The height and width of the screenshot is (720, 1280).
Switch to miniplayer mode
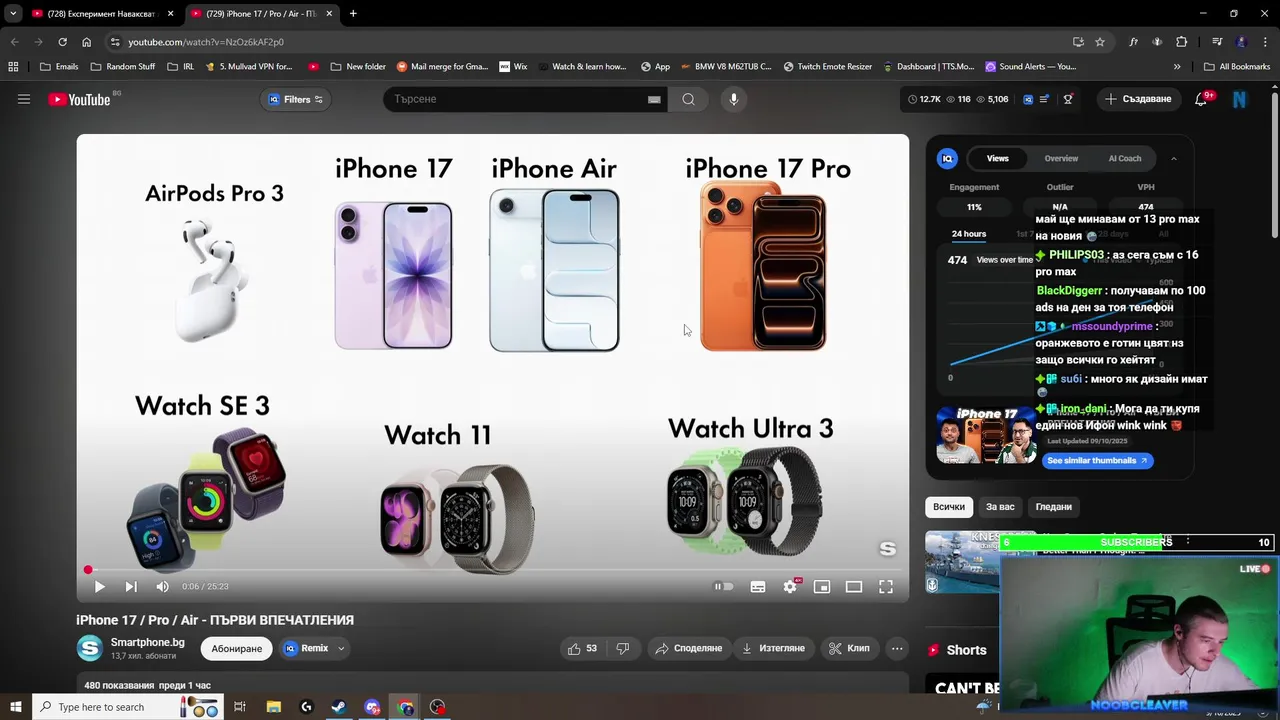[822, 587]
